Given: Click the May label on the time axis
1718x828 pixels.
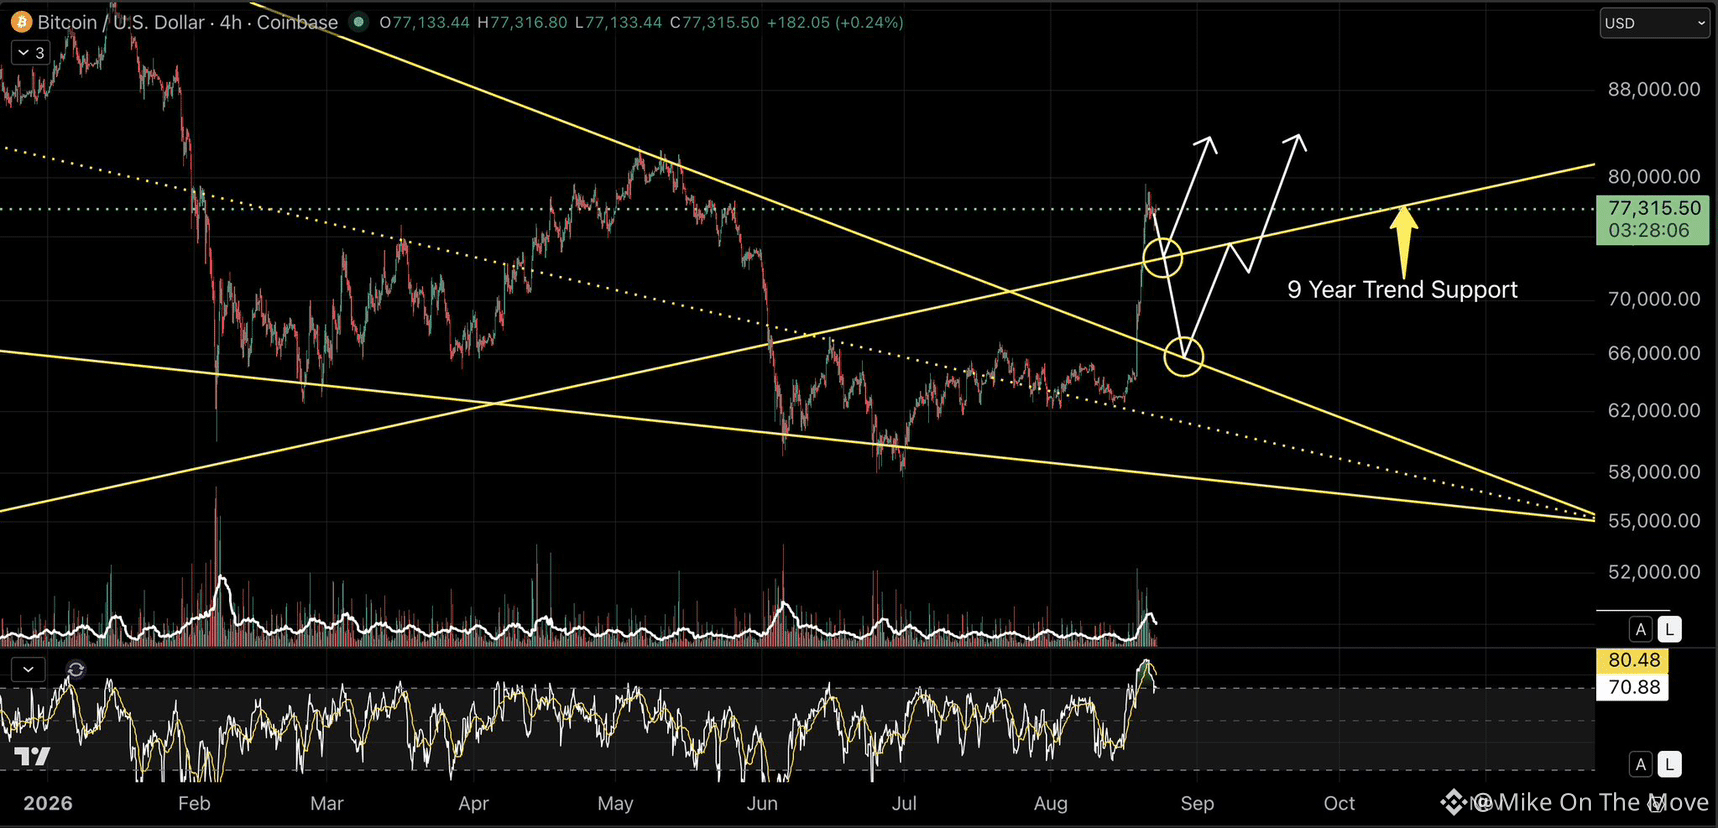Looking at the screenshot, I should point(615,803).
